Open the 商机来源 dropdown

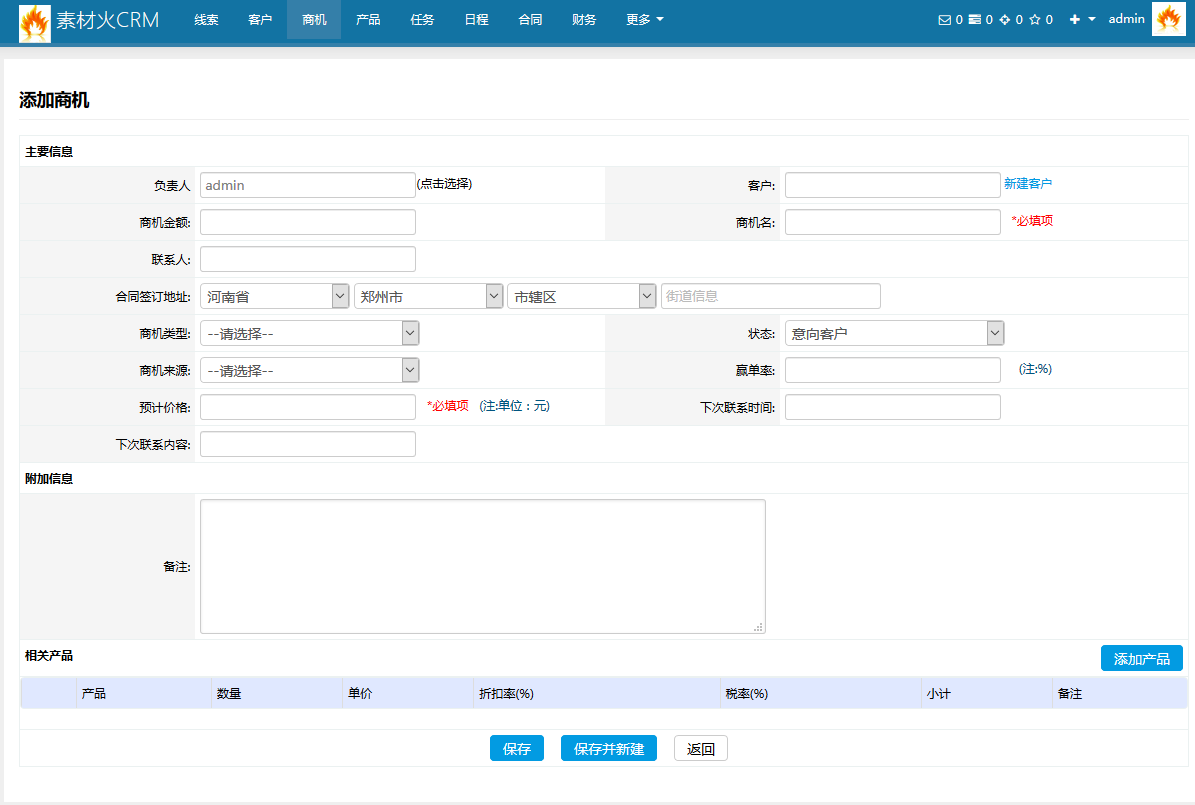309,370
